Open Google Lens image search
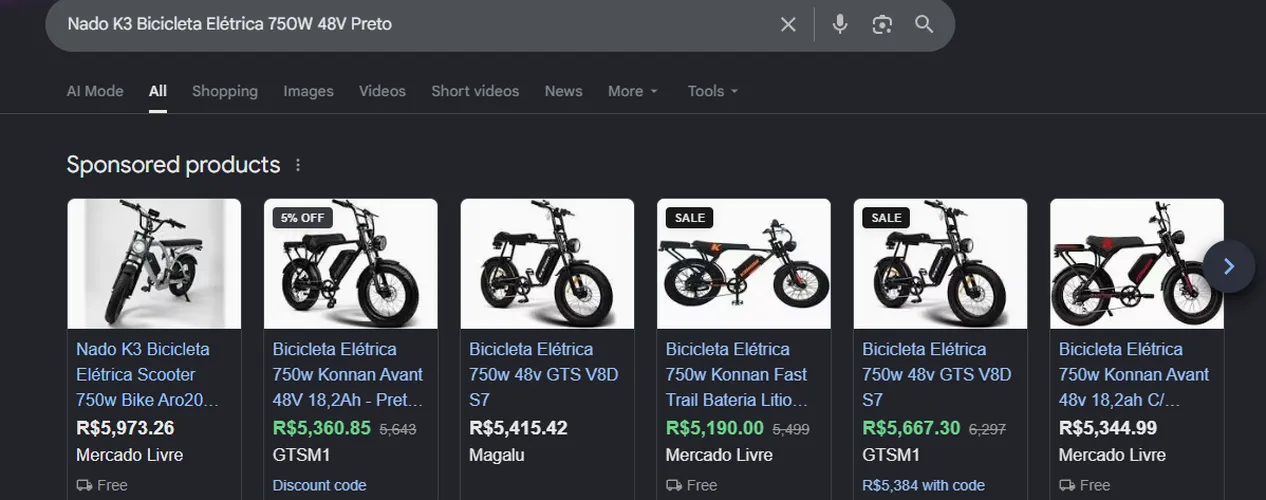 (882, 24)
